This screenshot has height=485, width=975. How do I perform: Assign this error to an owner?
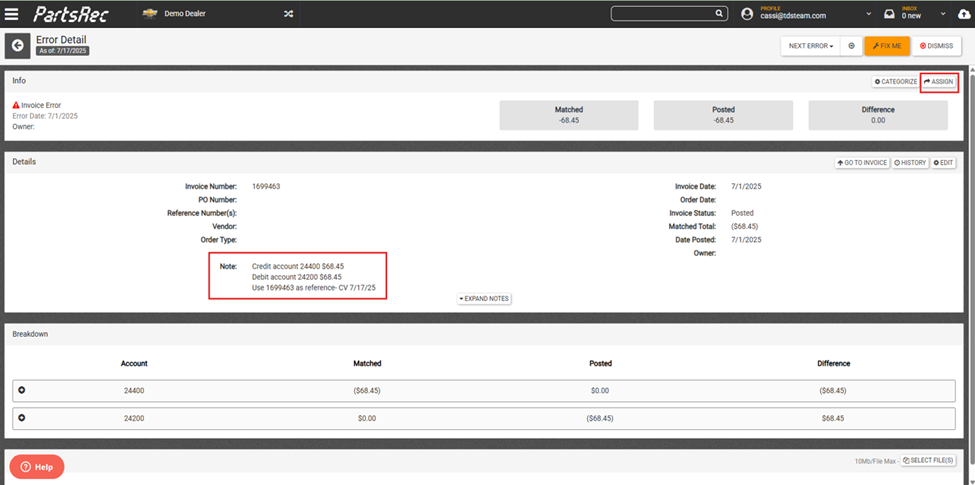pyautogui.click(x=938, y=81)
